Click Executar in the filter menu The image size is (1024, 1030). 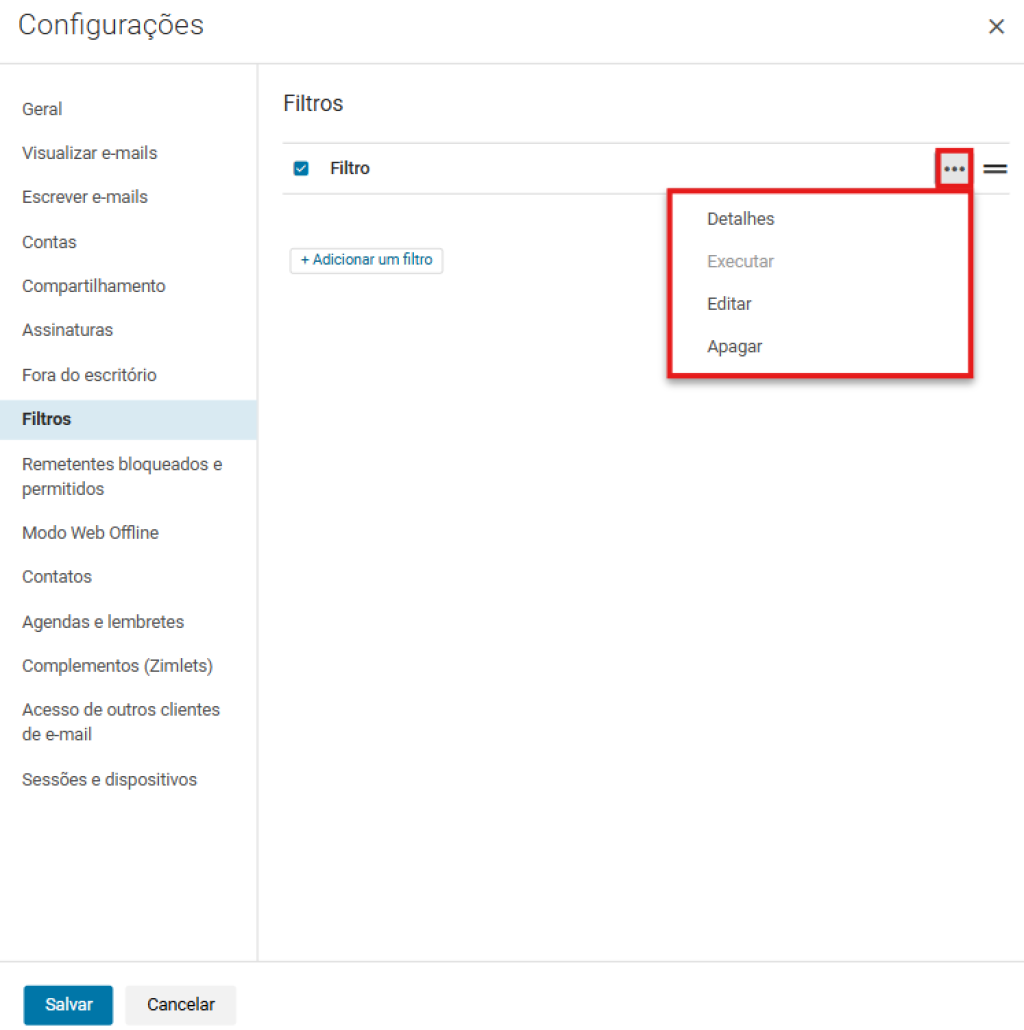[740, 262]
